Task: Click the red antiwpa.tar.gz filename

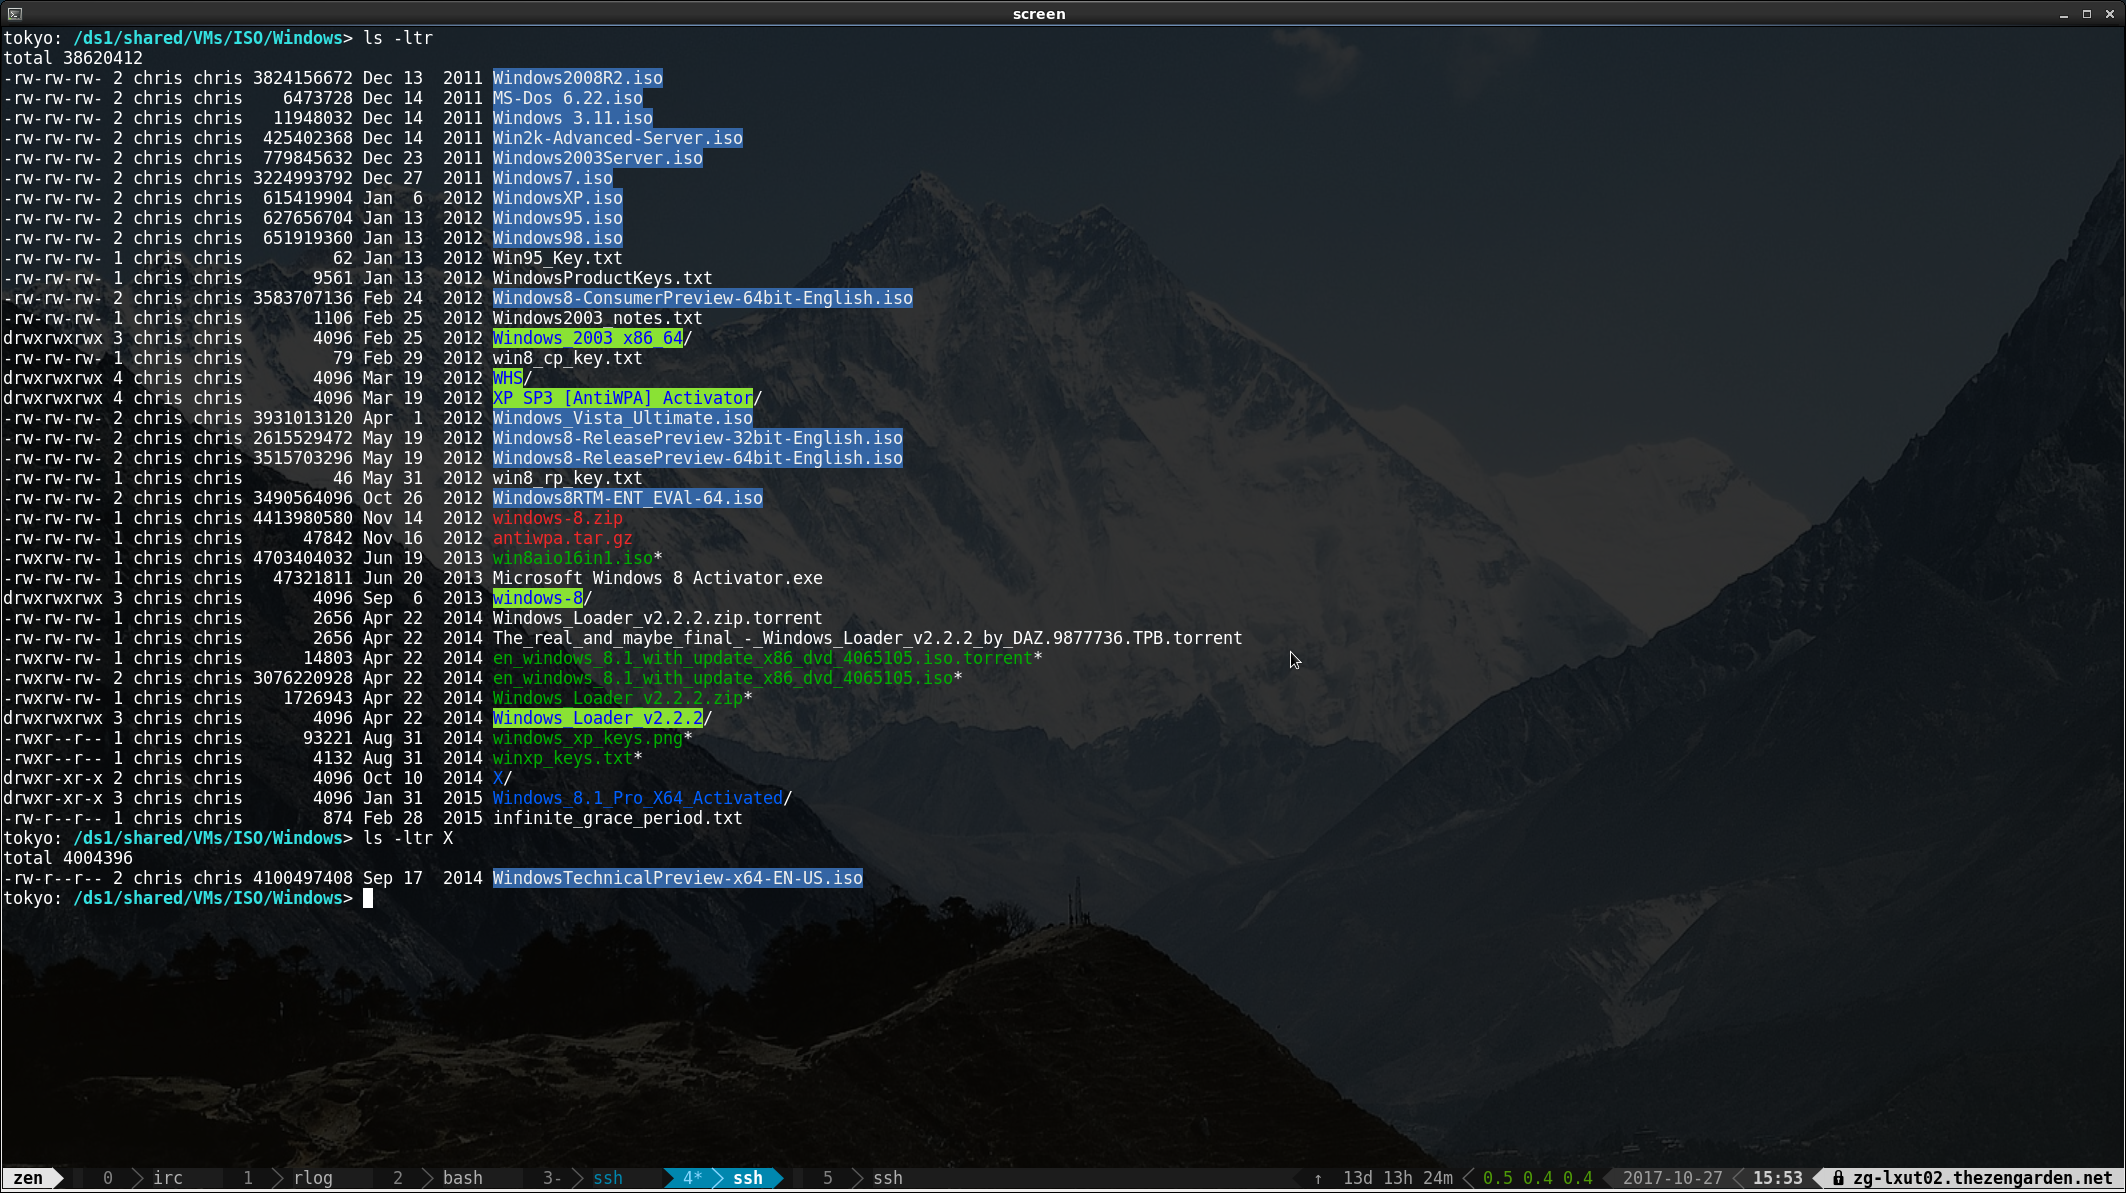Action: pyautogui.click(x=562, y=538)
